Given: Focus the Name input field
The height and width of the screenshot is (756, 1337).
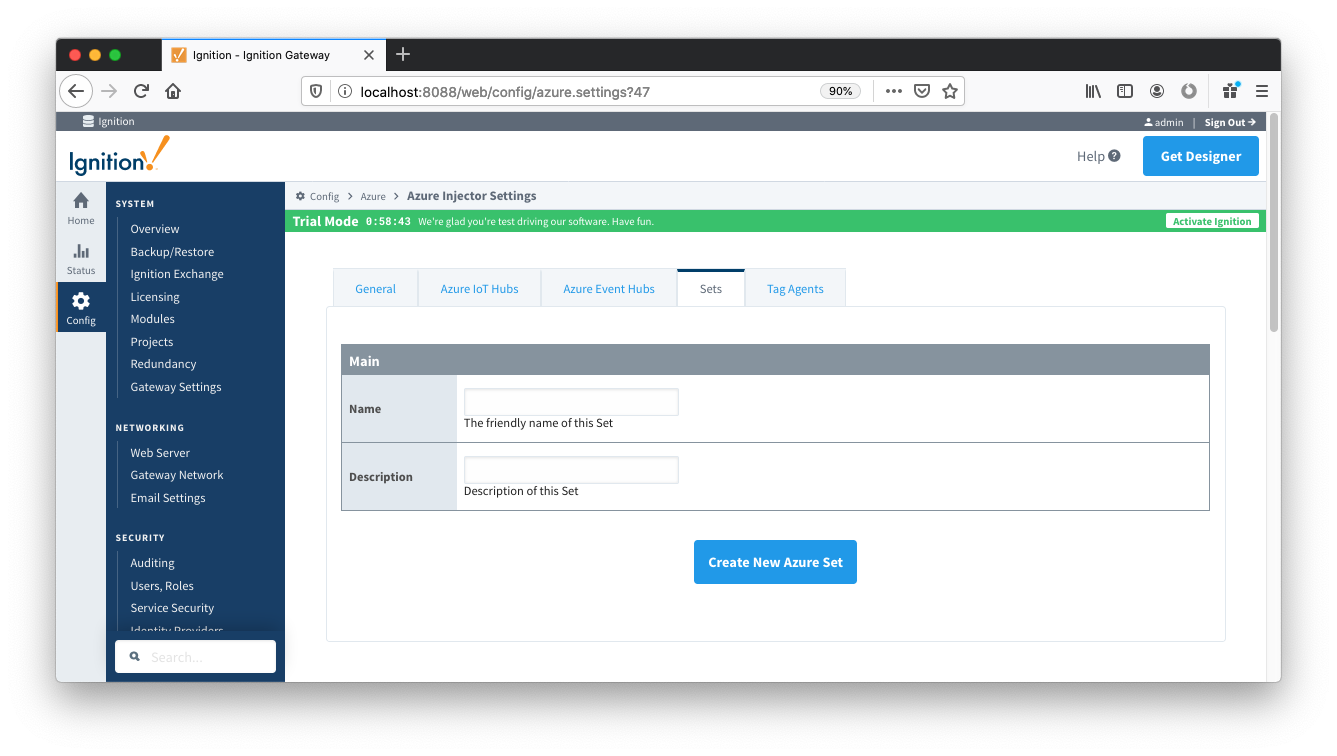Looking at the screenshot, I should (571, 402).
